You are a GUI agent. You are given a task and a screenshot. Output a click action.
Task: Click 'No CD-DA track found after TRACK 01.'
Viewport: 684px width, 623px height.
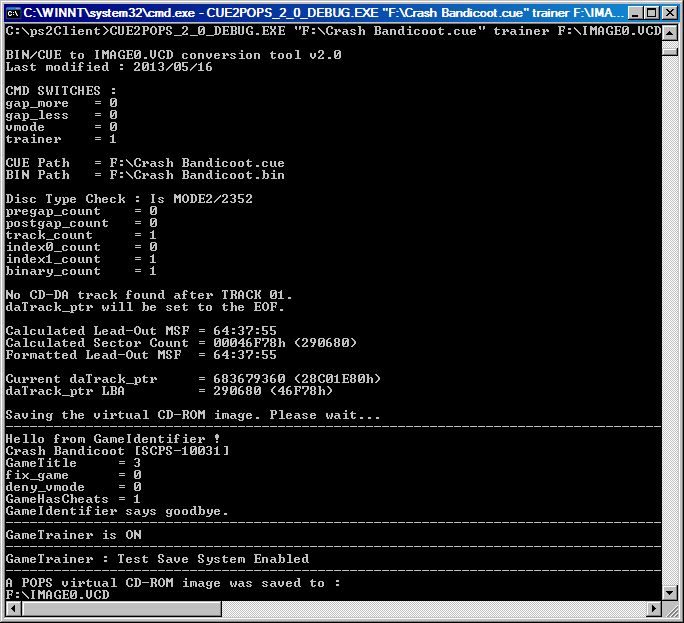[x=149, y=295]
